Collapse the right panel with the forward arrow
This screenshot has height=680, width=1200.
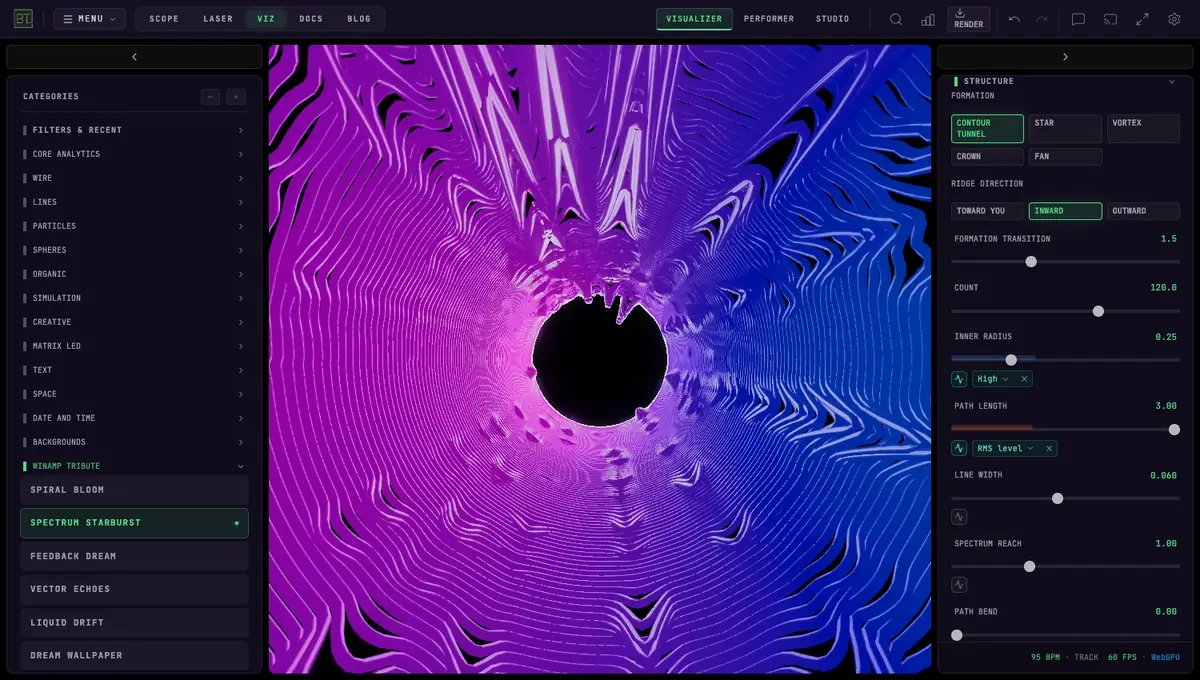[1065, 57]
